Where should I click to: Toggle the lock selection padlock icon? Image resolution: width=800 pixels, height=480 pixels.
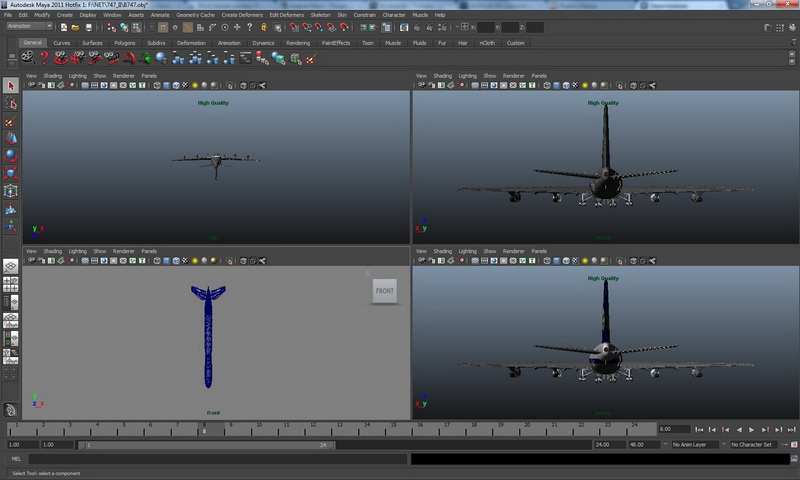pos(263,27)
